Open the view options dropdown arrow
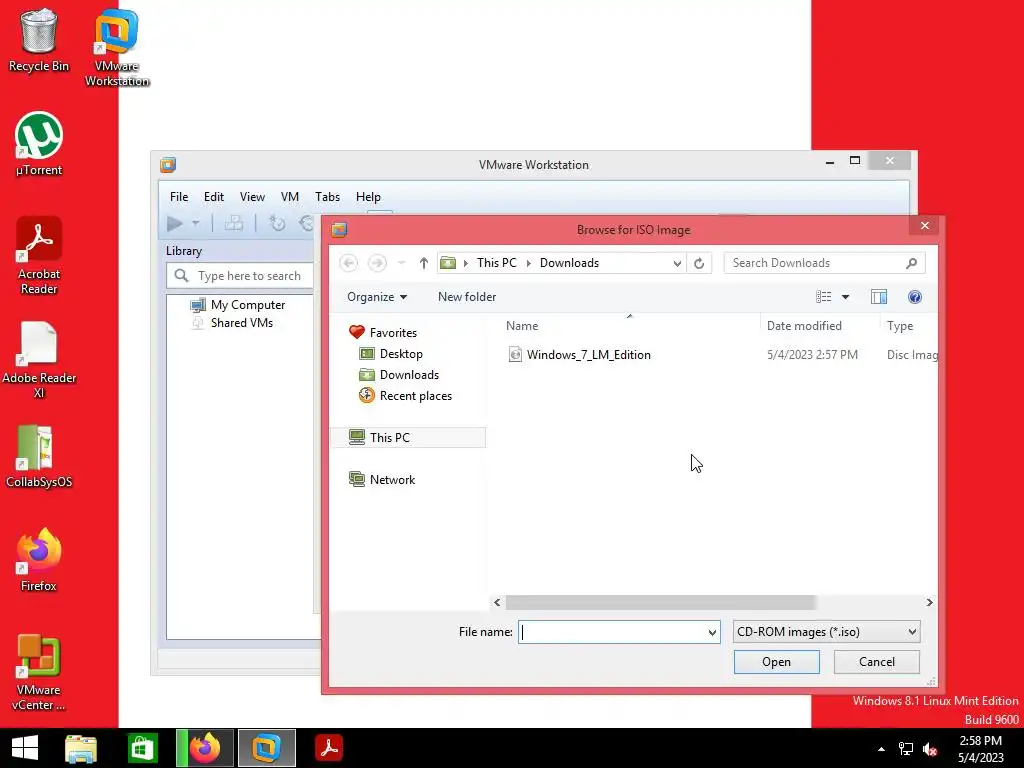Viewport: 1024px width, 768px height. click(x=845, y=297)
